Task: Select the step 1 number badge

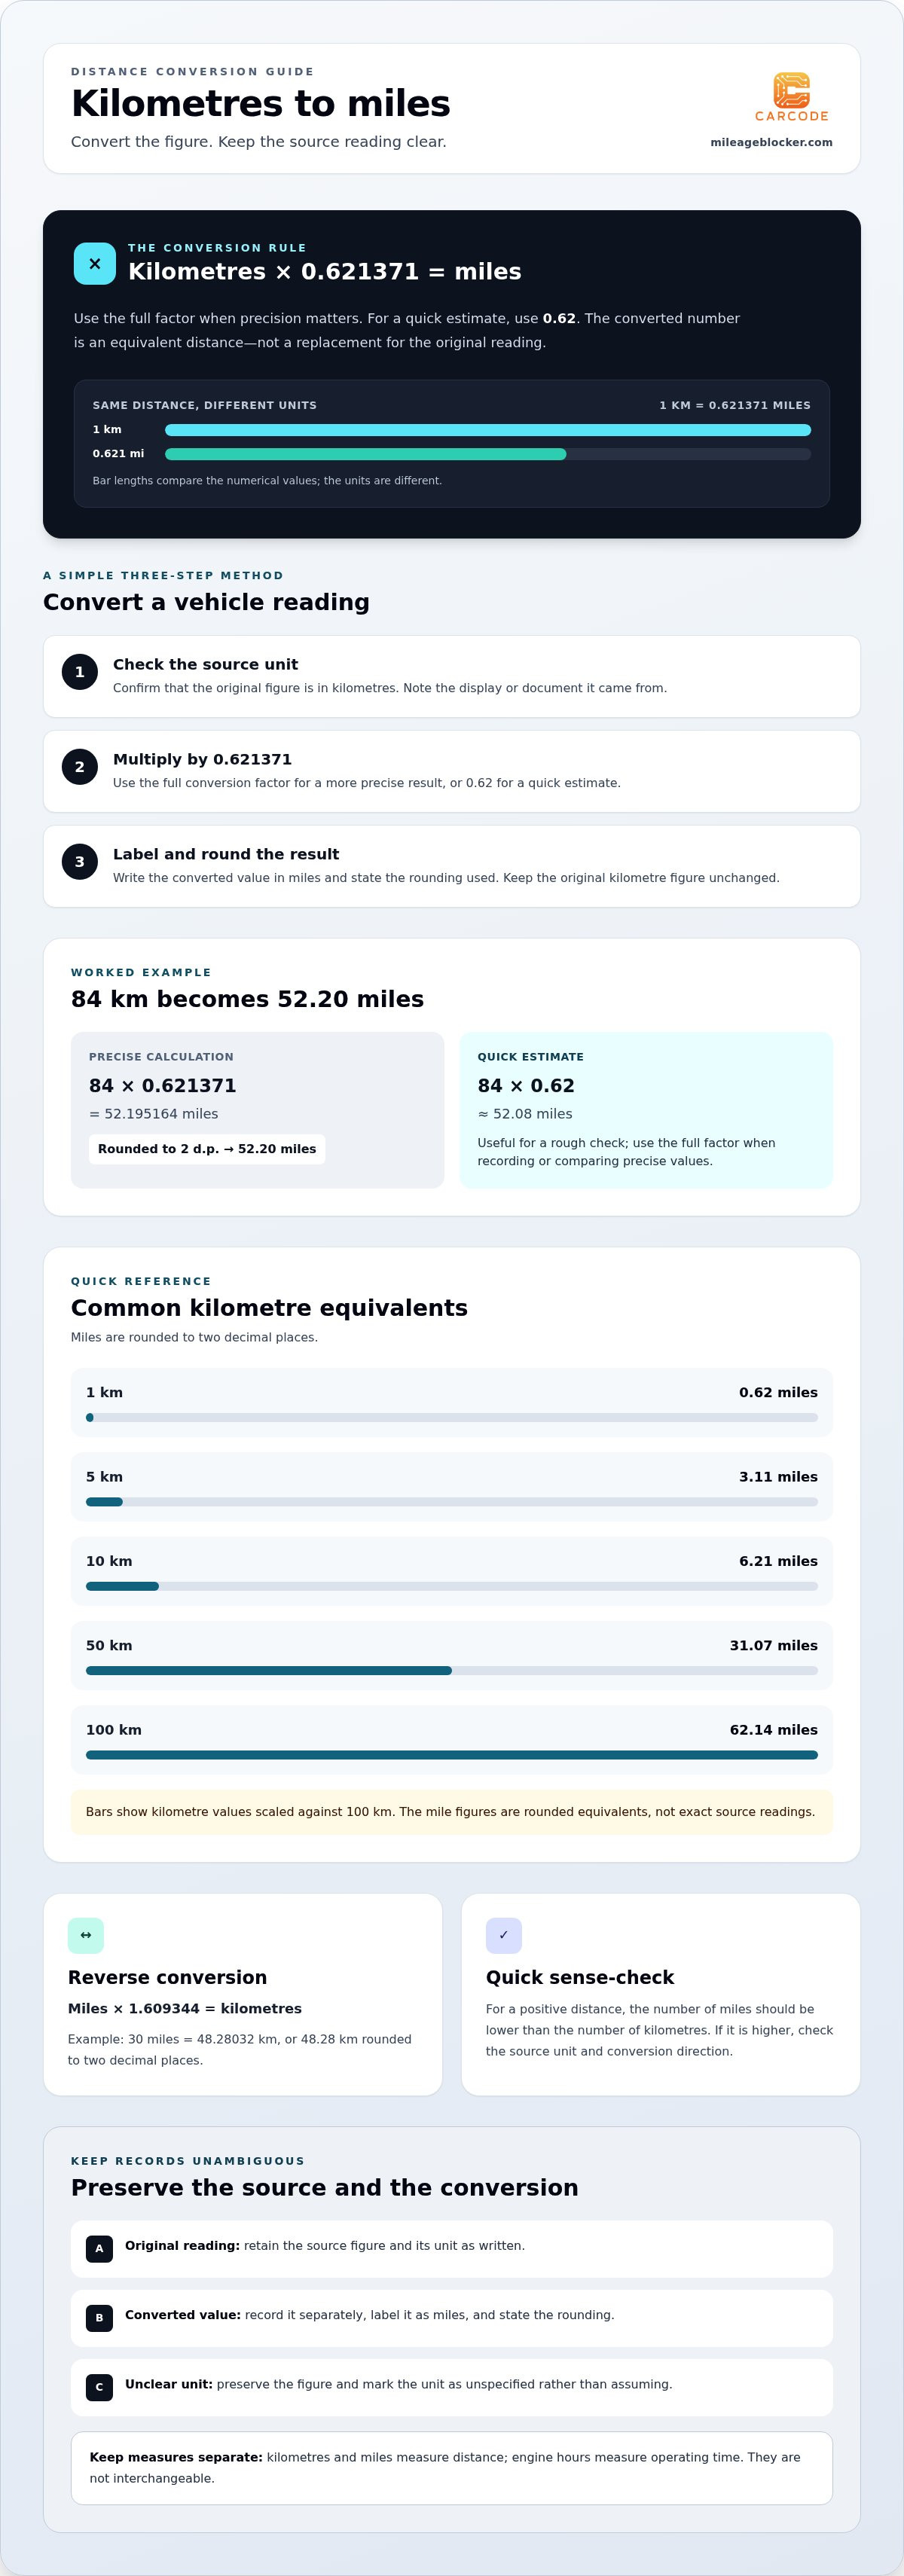Action: pyautogui.click(x=80, y=672)
